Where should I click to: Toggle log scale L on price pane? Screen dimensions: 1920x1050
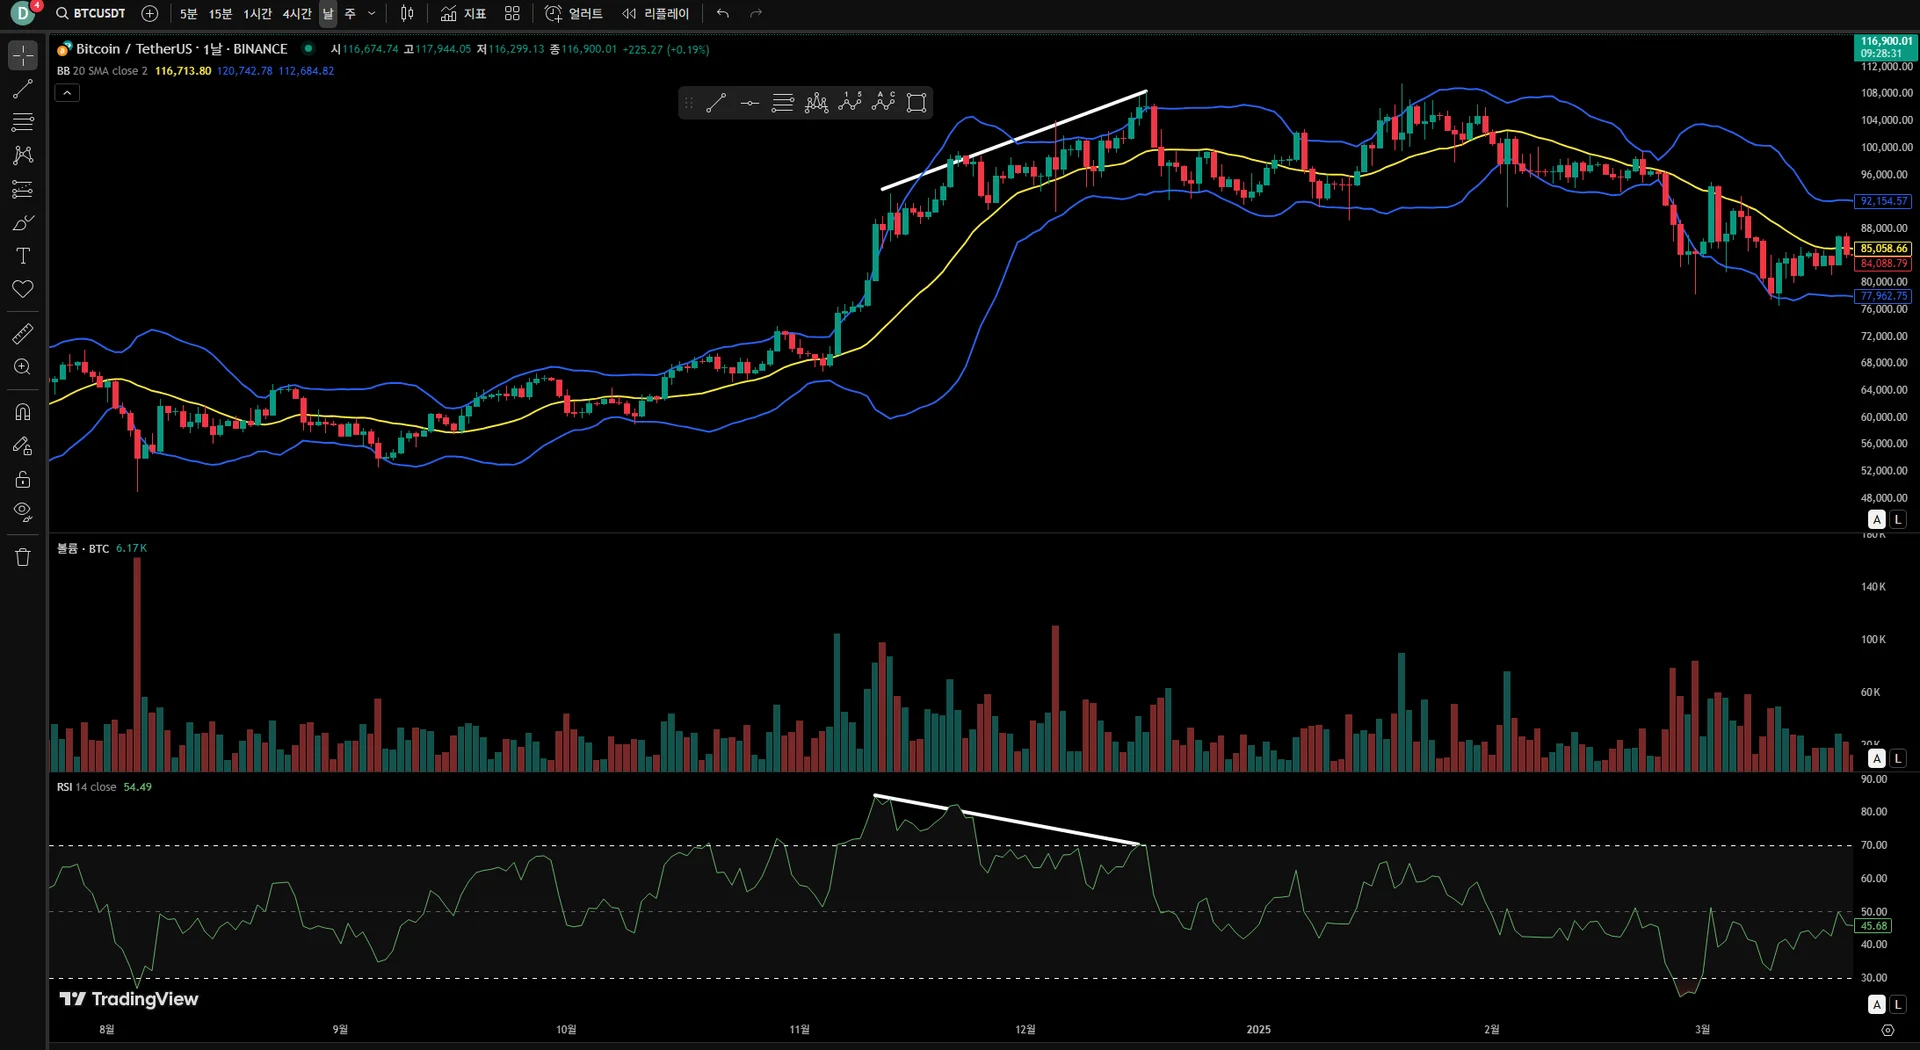click(1898, 519)
